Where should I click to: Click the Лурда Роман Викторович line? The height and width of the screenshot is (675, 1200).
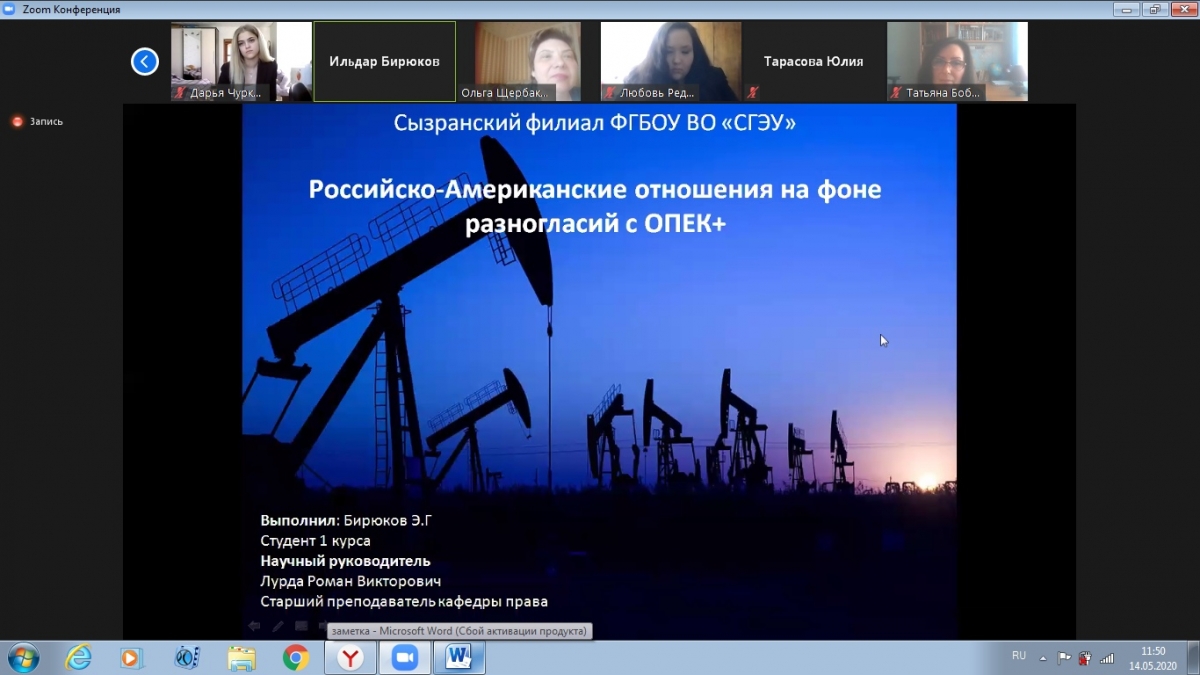point(351,581)
